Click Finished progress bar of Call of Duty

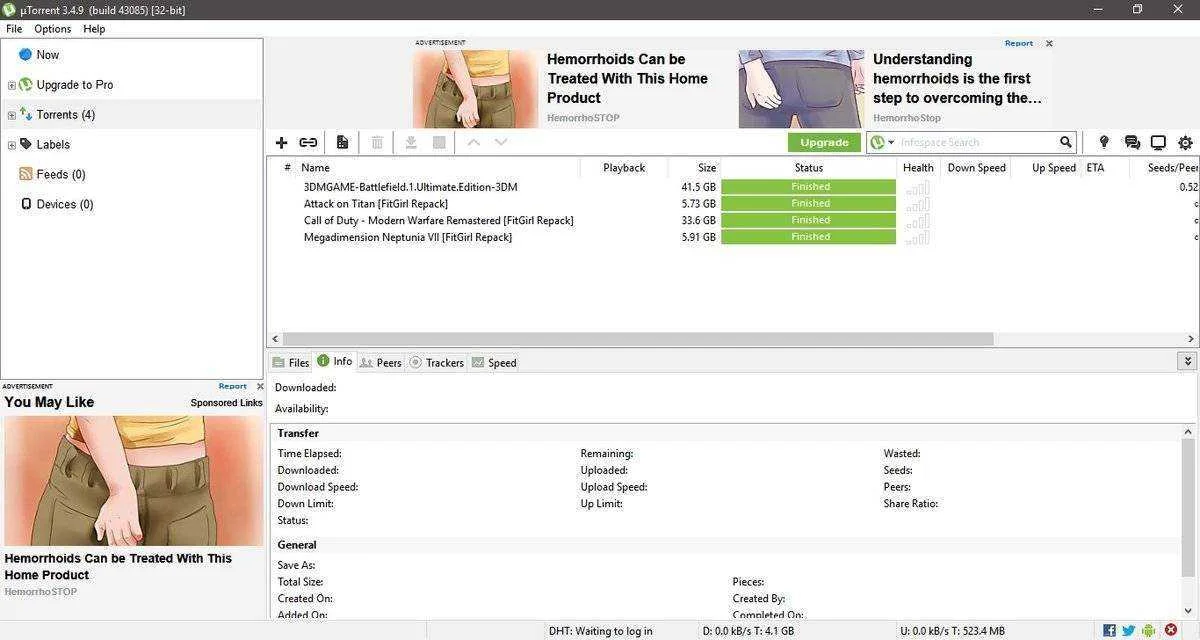coord(809,220)
